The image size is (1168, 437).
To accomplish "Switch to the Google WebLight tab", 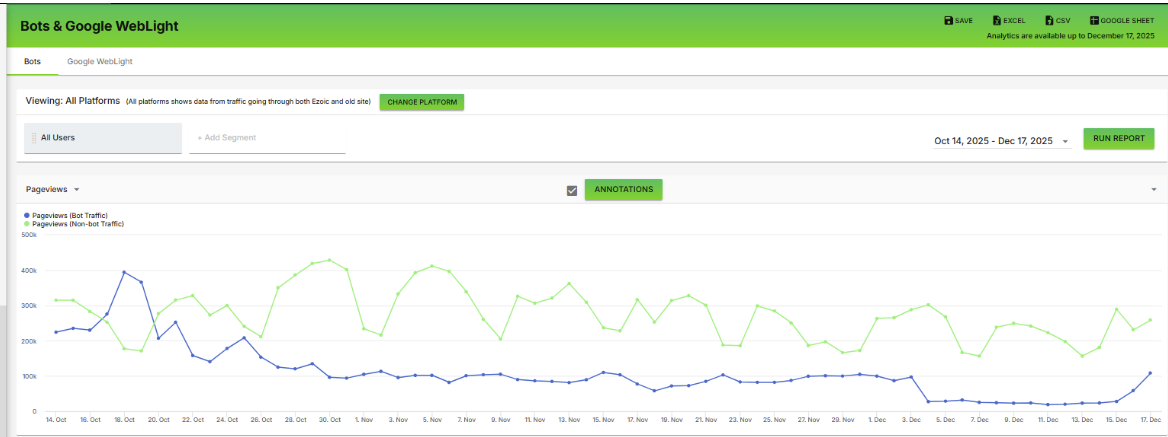I will tap(100, 62).
